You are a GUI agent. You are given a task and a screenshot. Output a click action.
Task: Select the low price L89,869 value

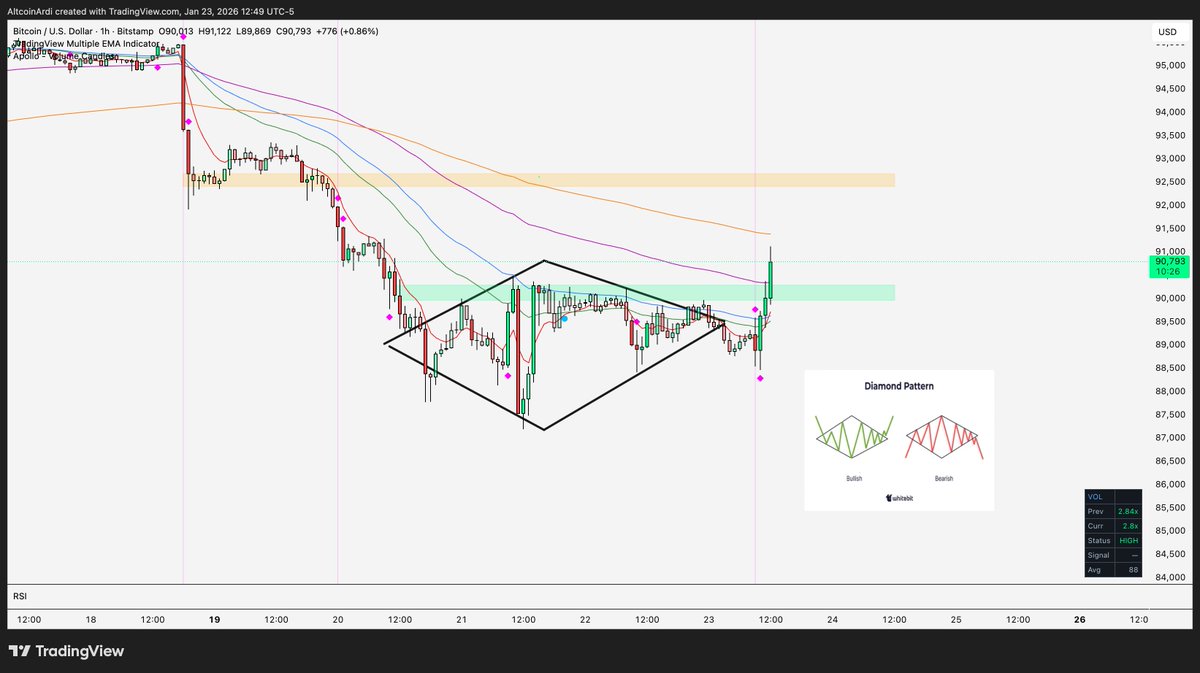point(255,32)
